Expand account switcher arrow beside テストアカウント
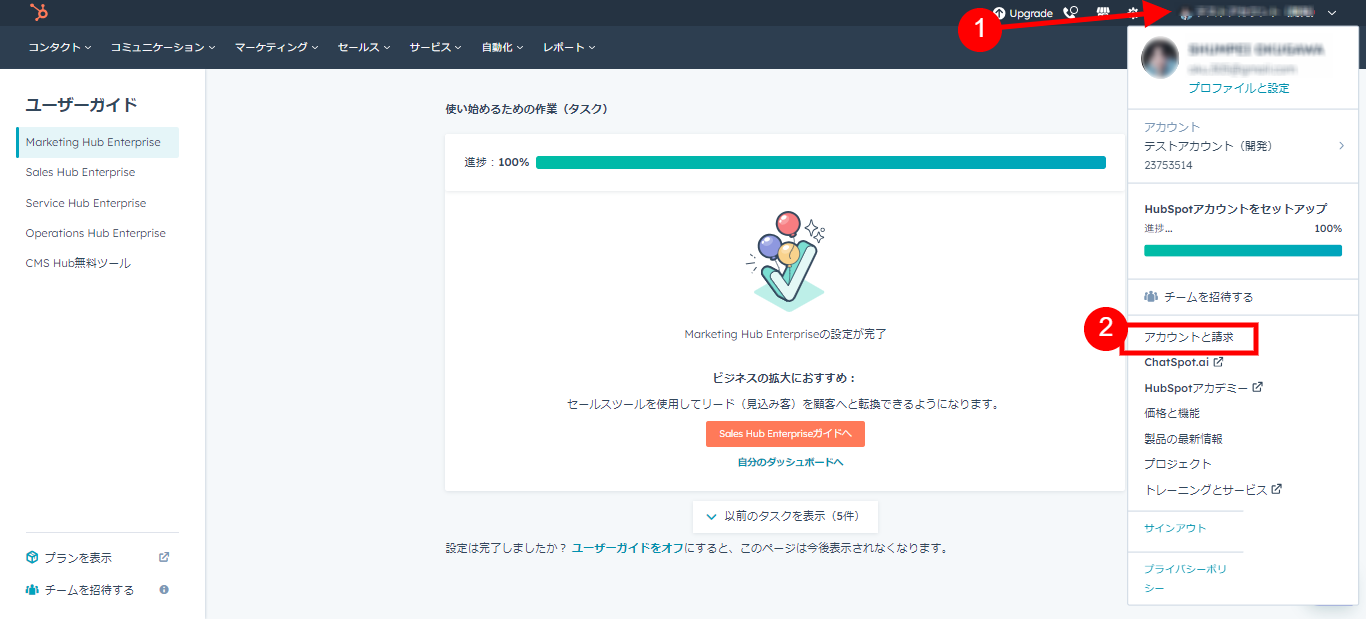Viewport: 1366px width, 619px height. click(x=1341, y=146)
